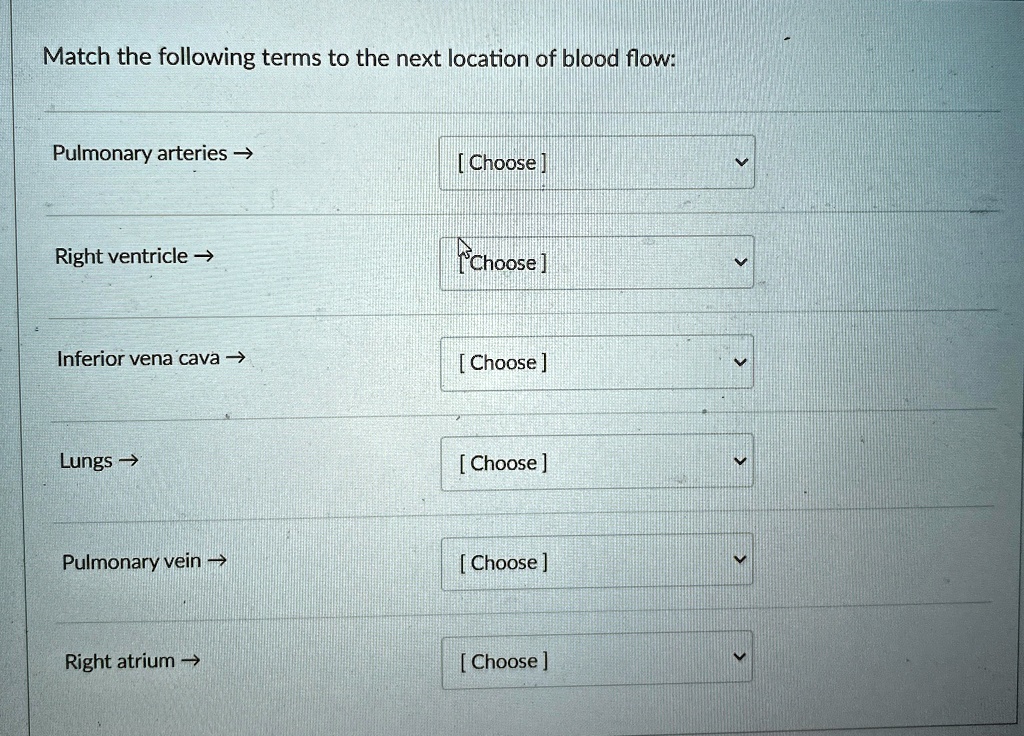Open the Inferior vena cava answer dropdown
The width and height of the screenshot is (1024, 736).
tap(598, 362)
